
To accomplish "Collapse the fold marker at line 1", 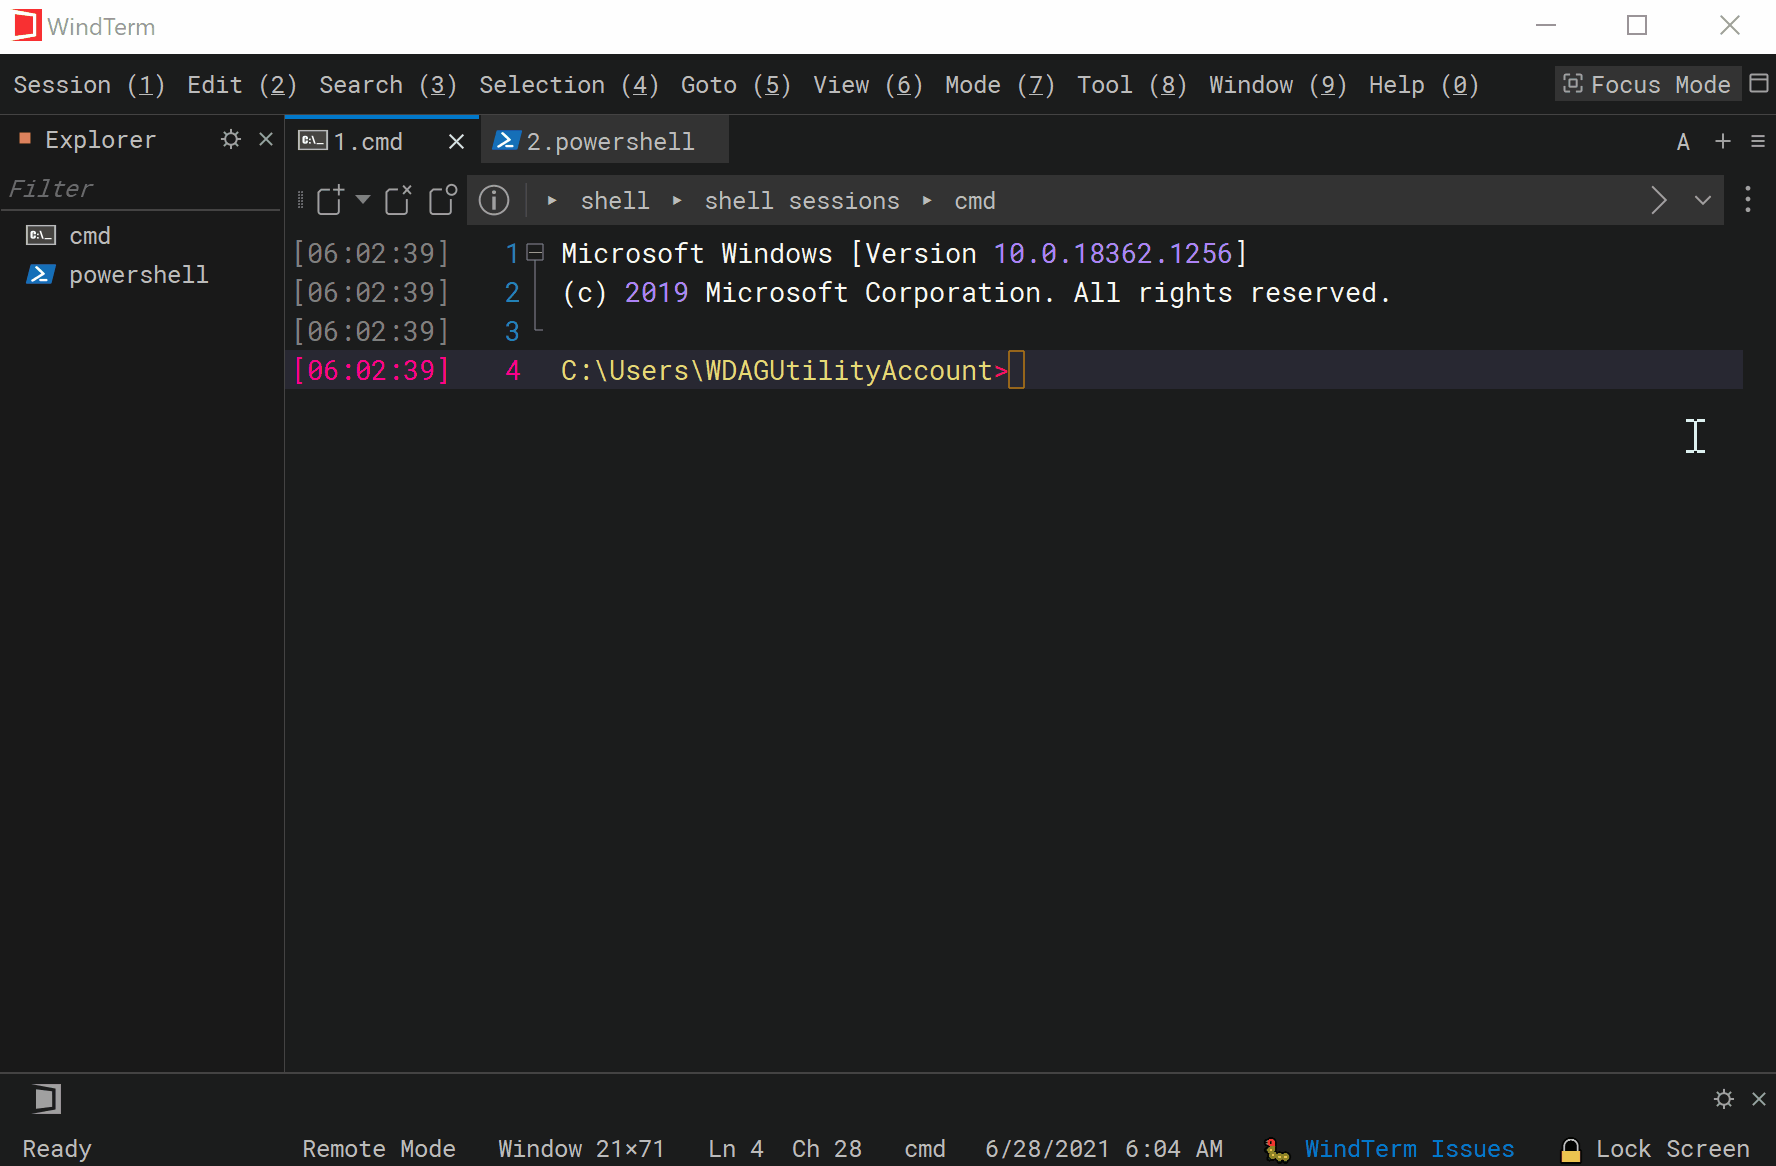I will pos(536,253).
